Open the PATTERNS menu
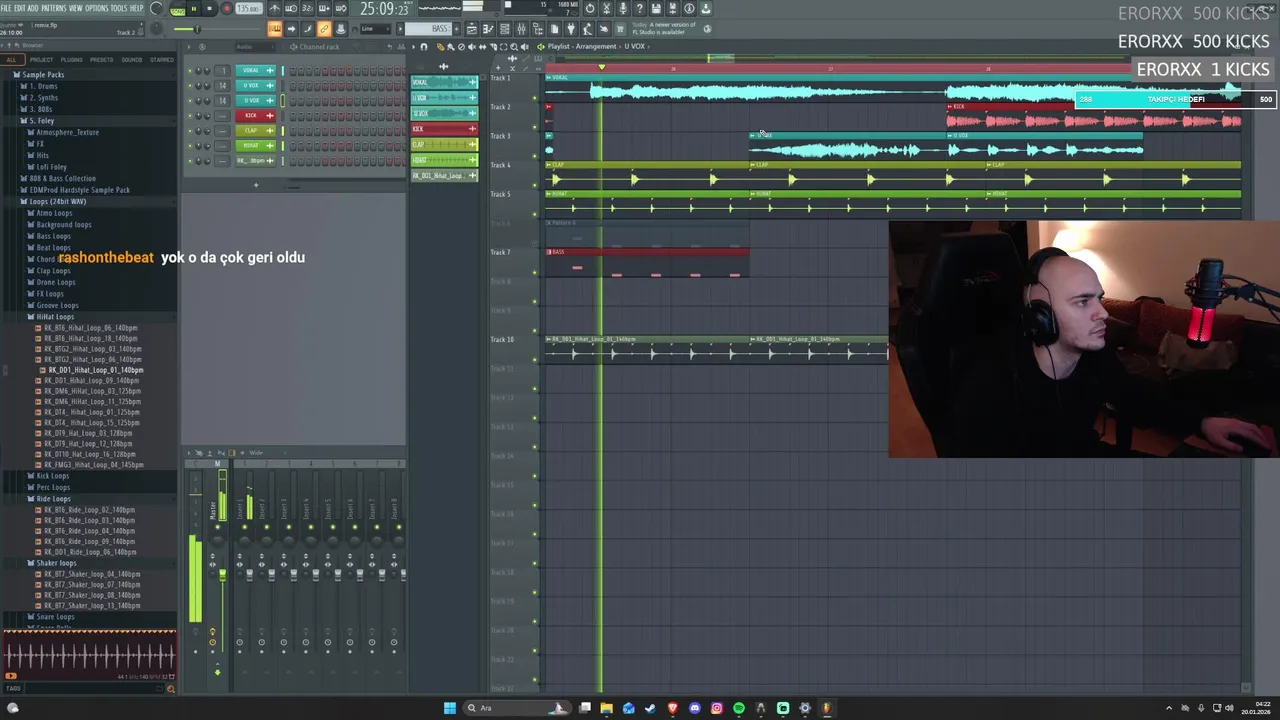 tap(53, 8)
